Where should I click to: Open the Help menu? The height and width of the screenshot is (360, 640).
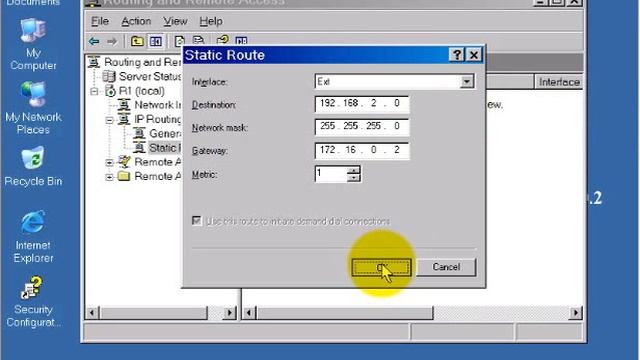pos(211,21)
